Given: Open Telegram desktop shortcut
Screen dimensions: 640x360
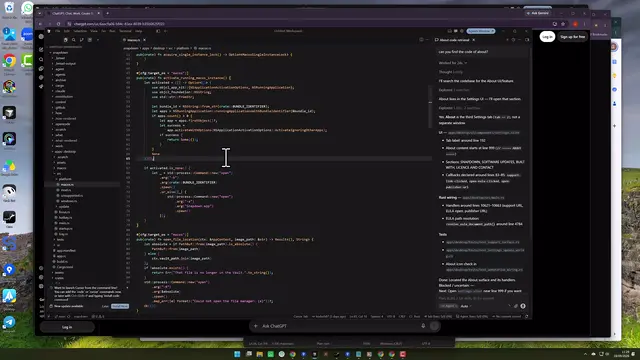Looking at the screenshot, I should click(x=9, y=323).
